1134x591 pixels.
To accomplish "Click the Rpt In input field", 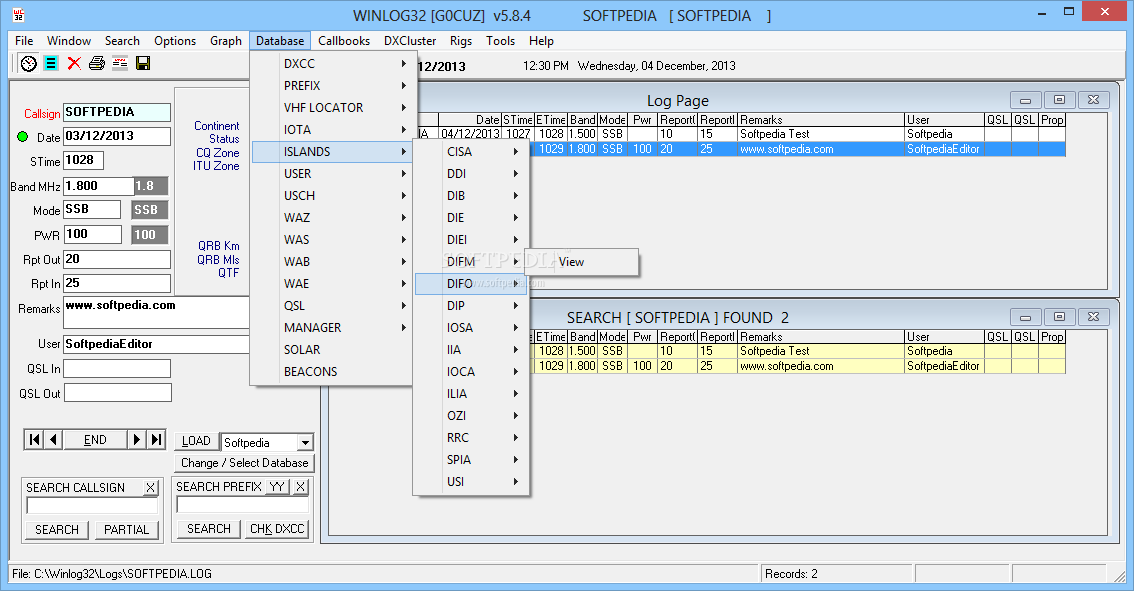I will click(x=116, y=284).
